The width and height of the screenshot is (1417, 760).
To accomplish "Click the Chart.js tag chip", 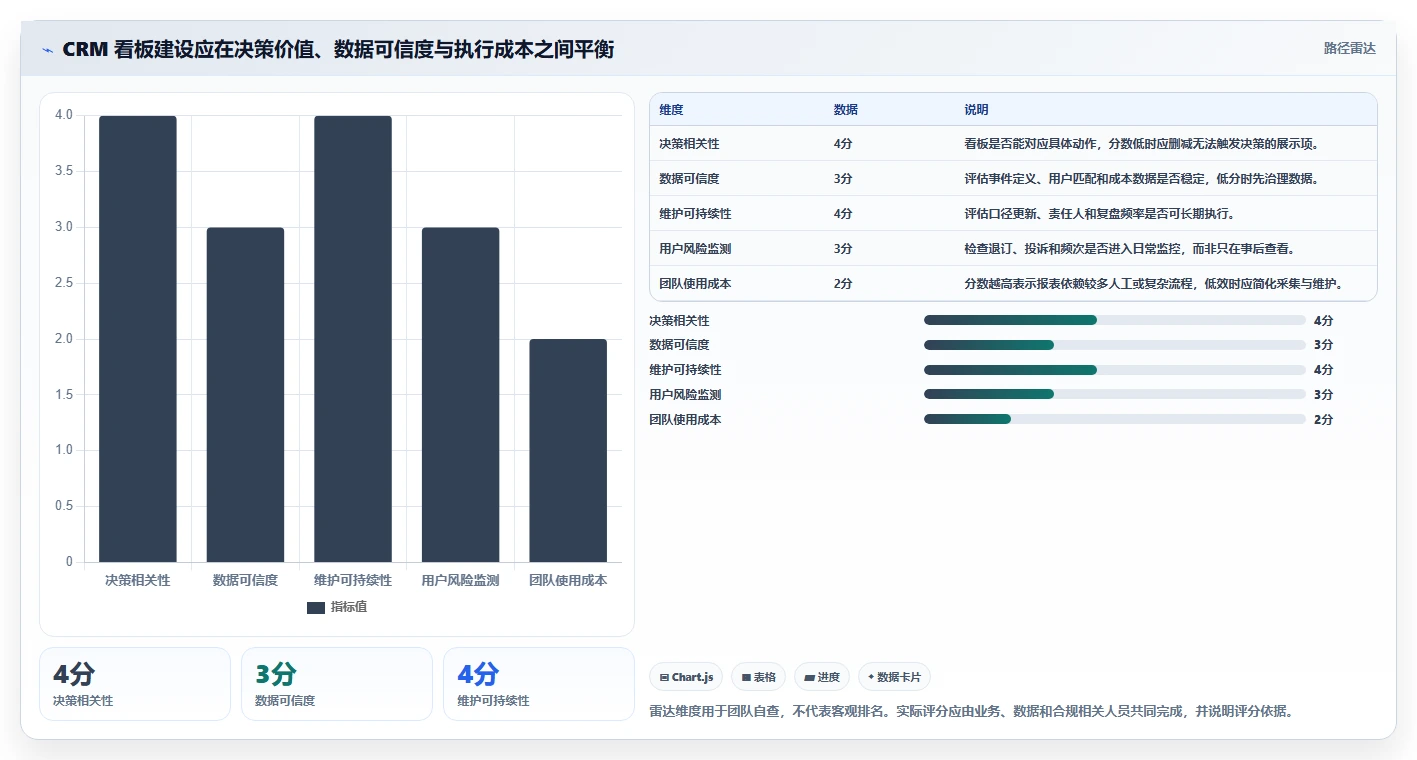I will [x=686, y=677].
